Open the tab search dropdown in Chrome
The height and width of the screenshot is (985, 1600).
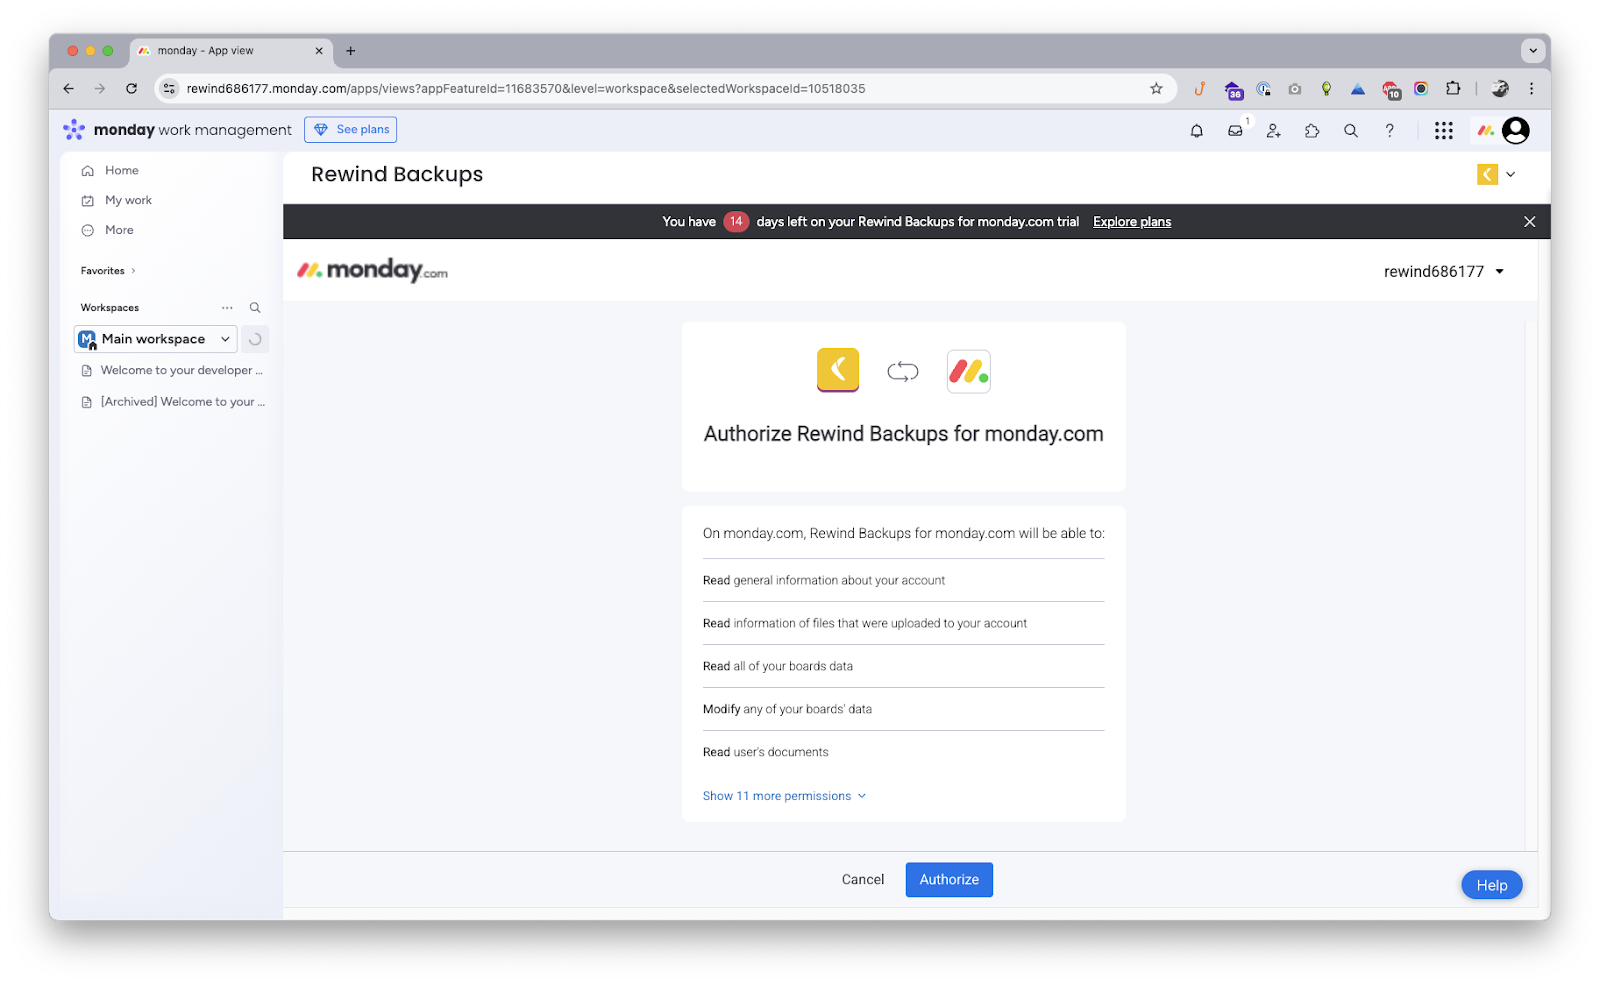tap(1532, 50)
